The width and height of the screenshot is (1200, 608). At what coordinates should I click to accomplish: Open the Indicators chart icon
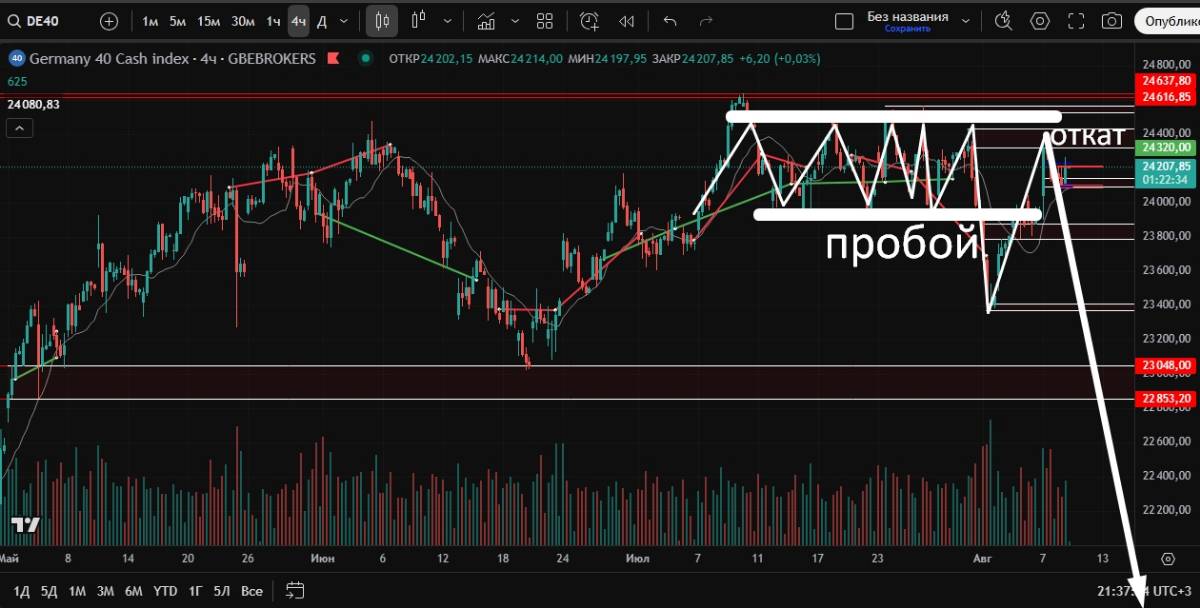tap(487, 21)
